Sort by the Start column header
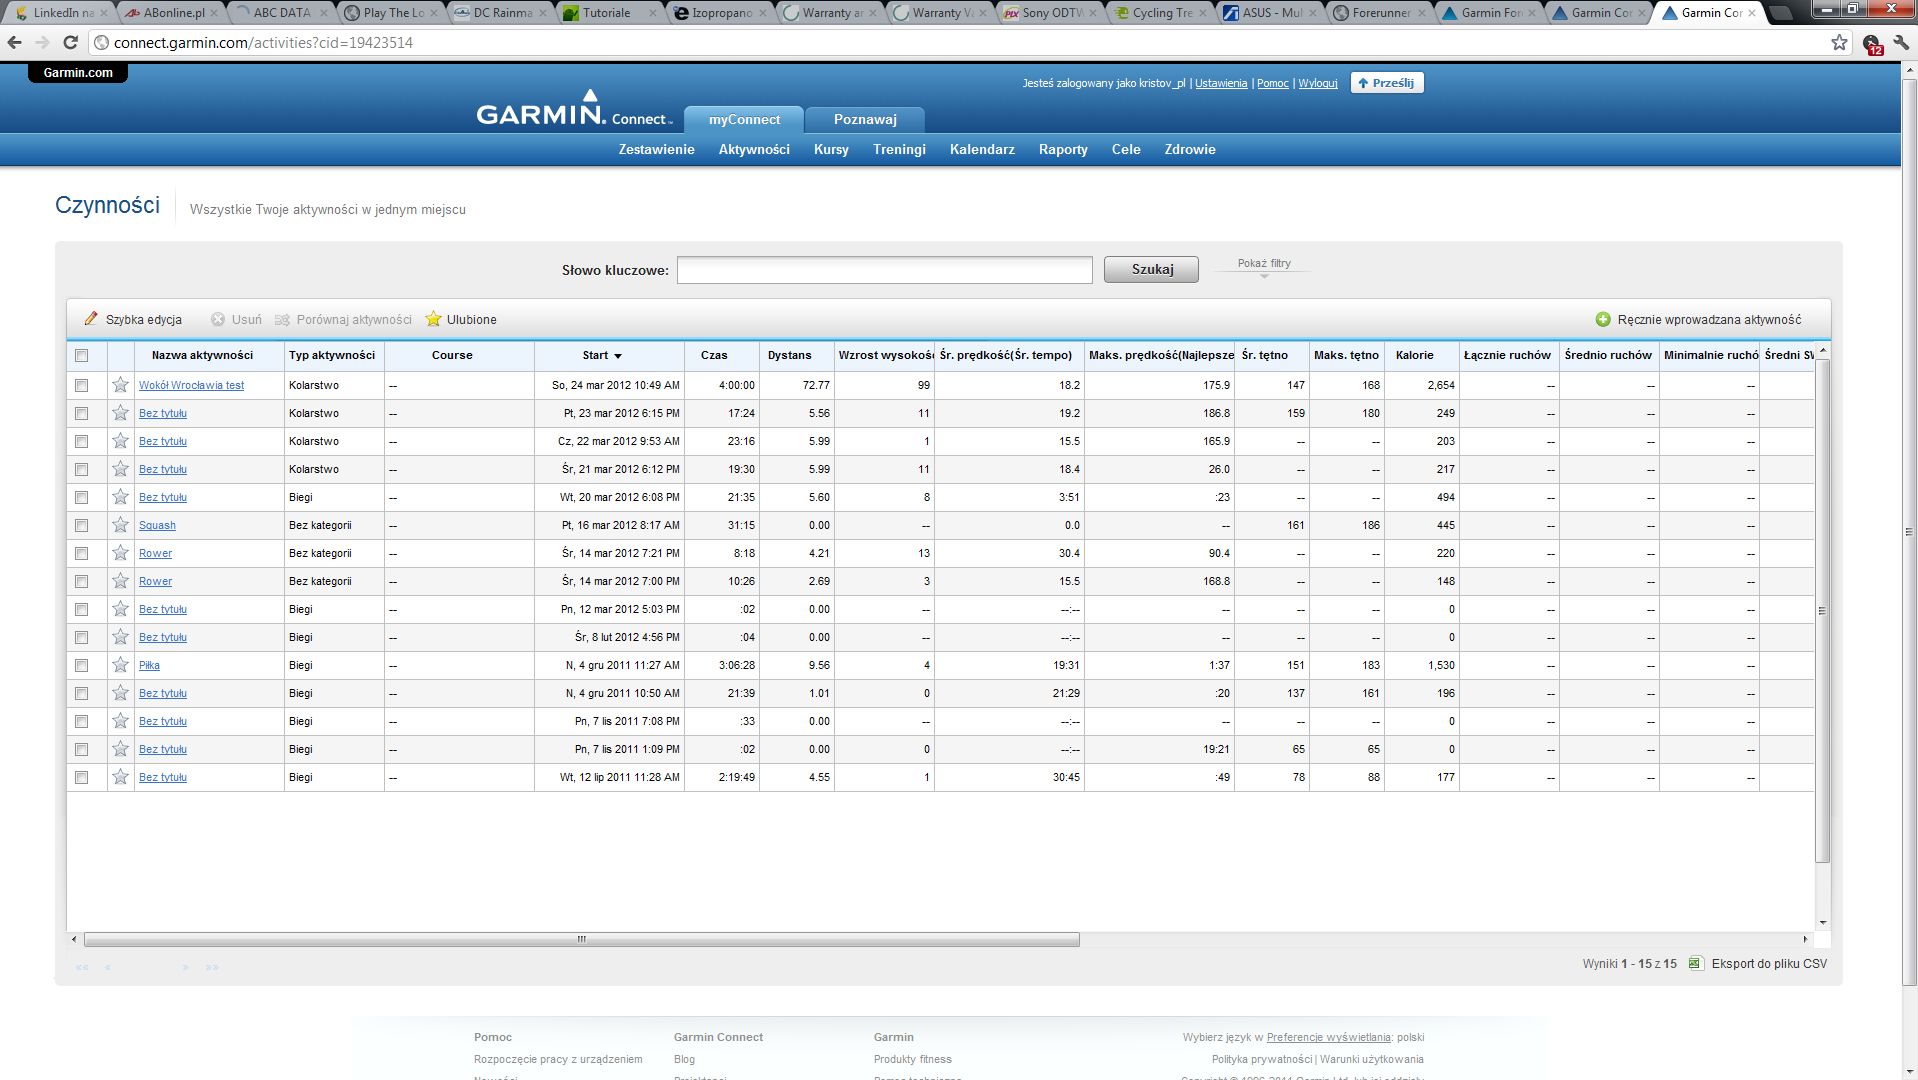 pyautogui.click(x=609, y=355)
